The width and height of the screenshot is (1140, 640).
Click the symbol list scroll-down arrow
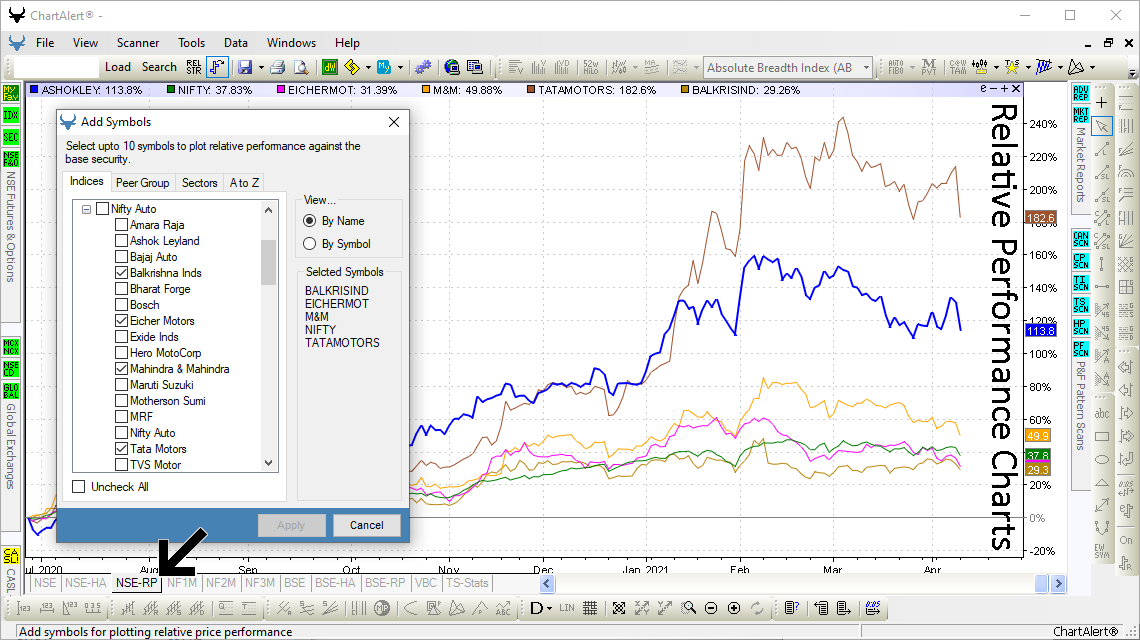[x=268, y=463]
